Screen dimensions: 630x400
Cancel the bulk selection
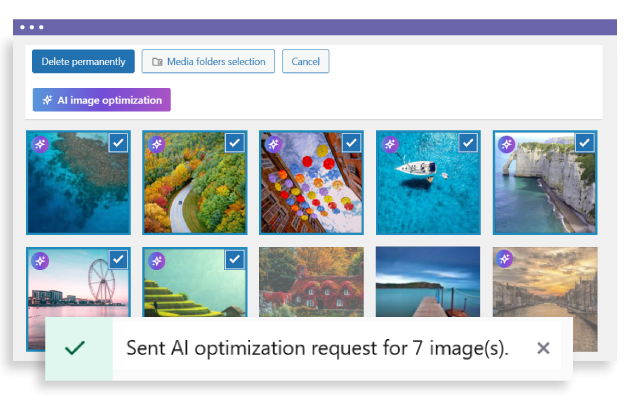[x=305, y=62]
